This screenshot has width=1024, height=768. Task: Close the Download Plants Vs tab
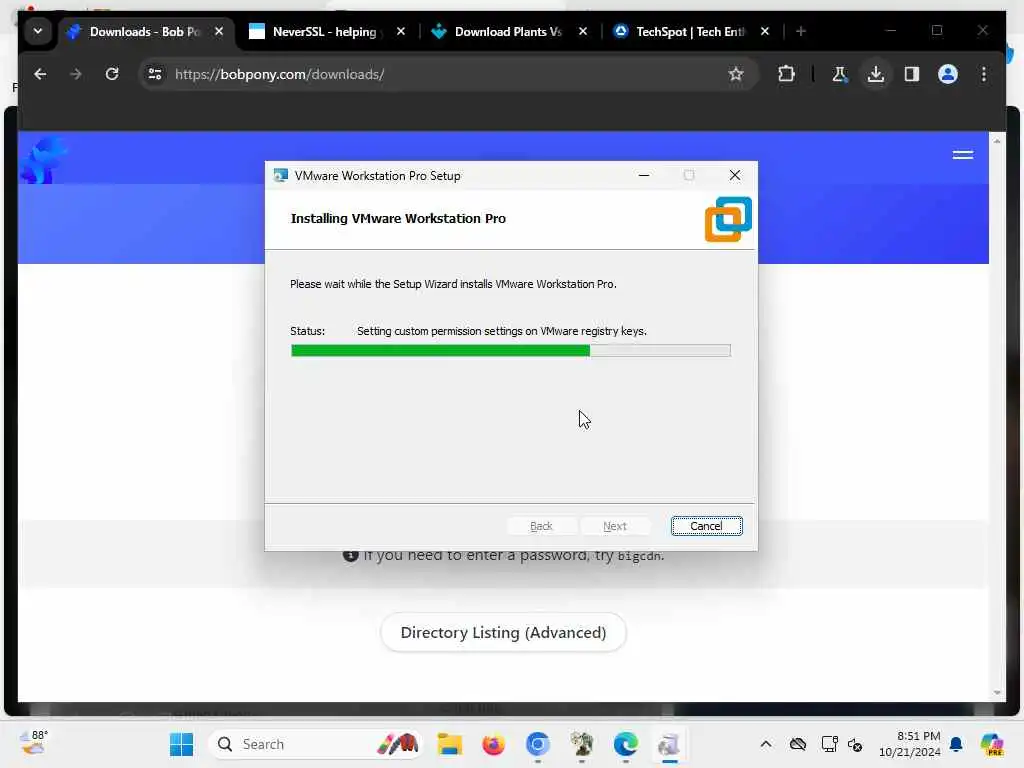click(583, 31)
